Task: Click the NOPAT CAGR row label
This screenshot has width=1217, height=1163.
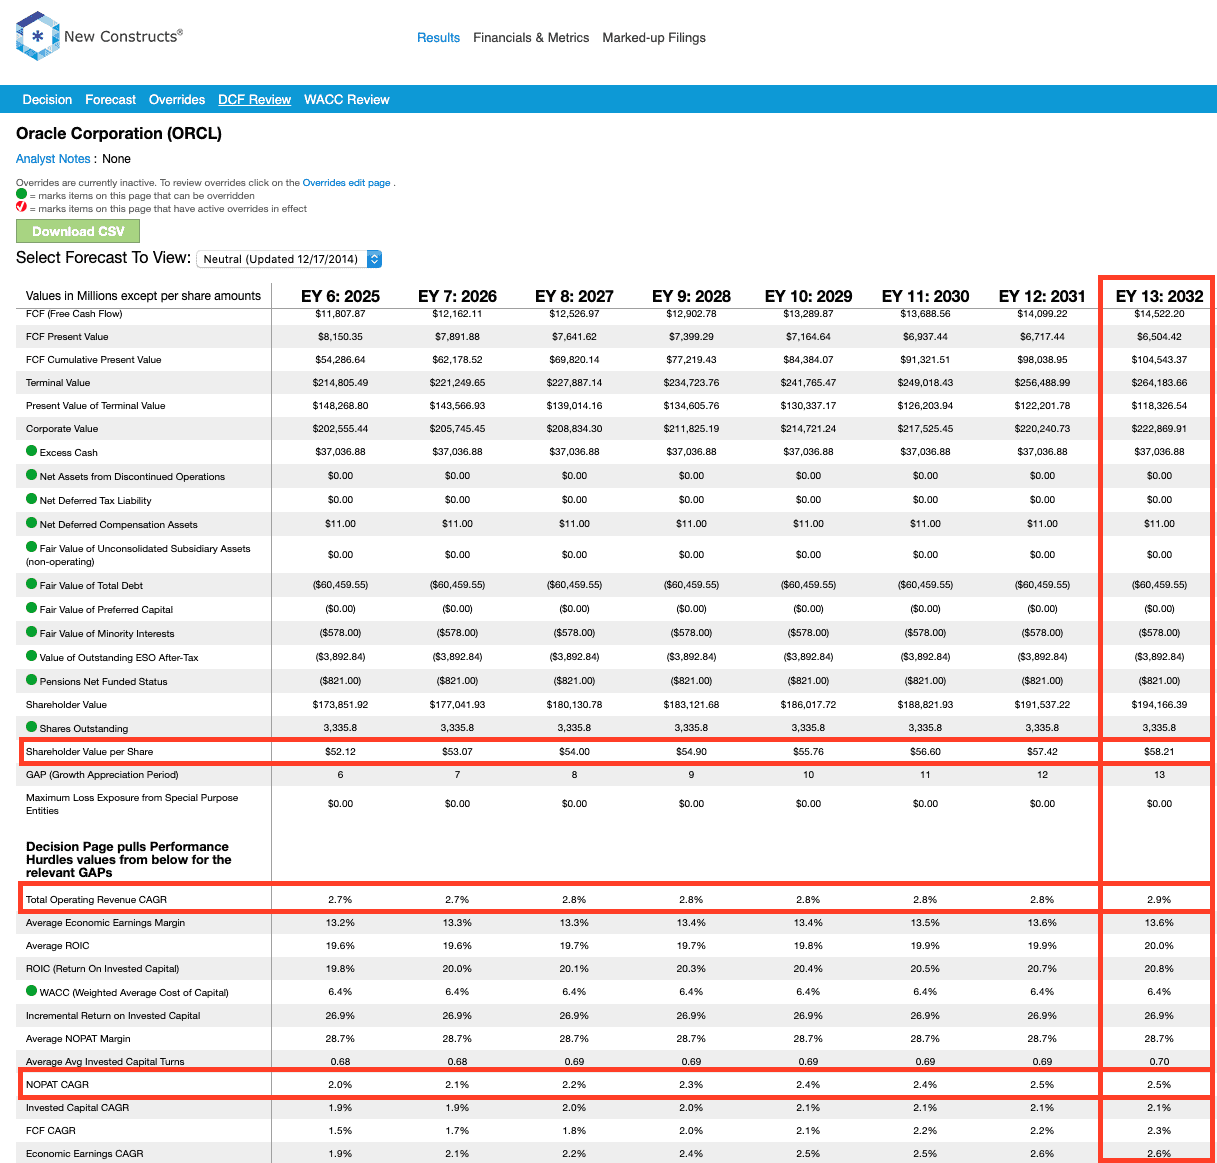Action: pyautogui.click(x=57, y=1084)
